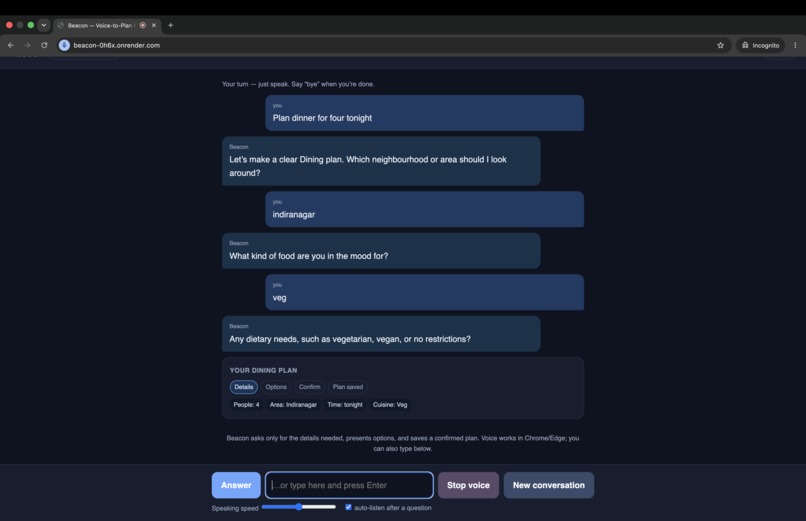Bookmark this page with the star icon
Viewport: 806px width, 521px height.
(720, 45)
